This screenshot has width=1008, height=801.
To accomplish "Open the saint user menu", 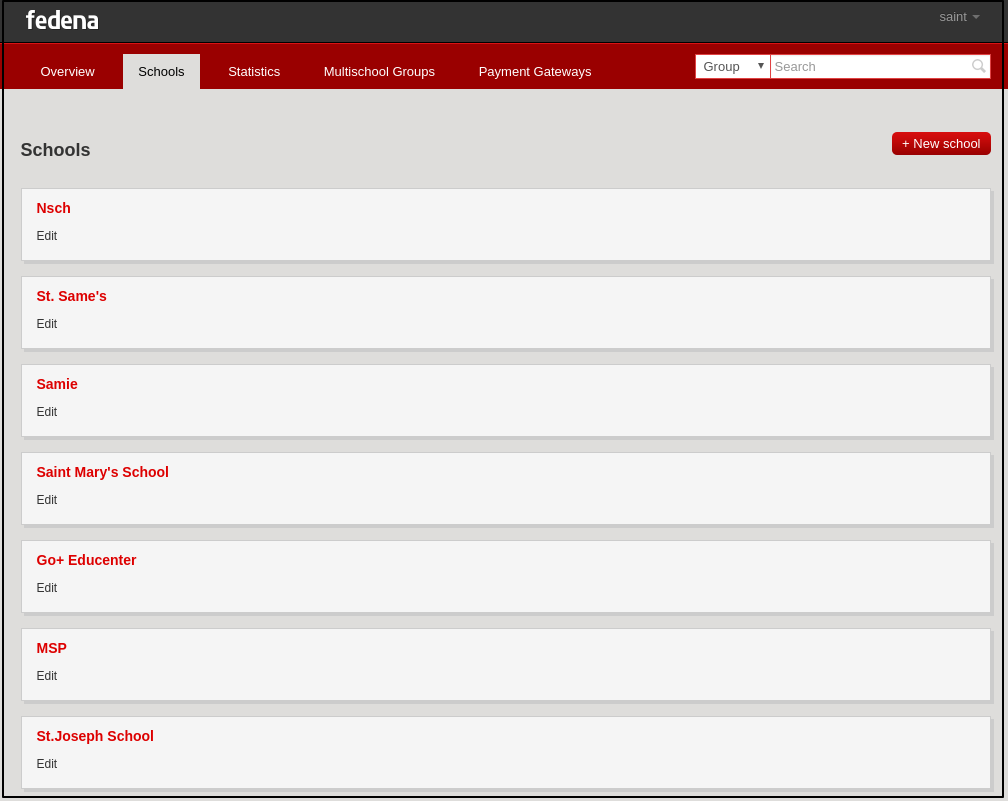I will click(x=958, y=17).
